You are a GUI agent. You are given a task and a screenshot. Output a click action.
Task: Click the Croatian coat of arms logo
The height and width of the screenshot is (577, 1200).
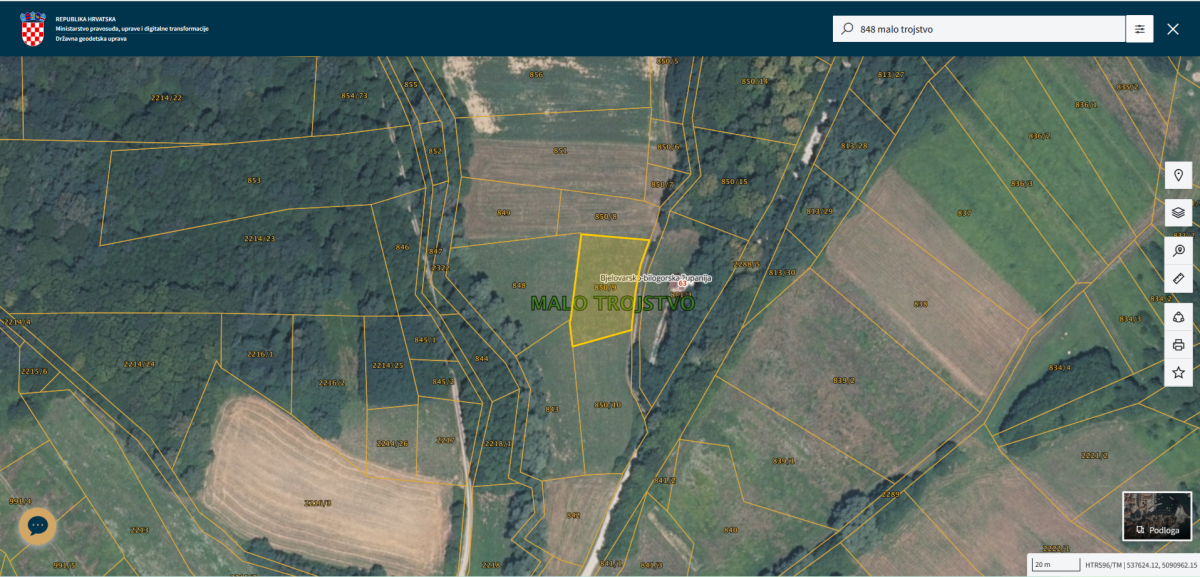pyautogui.click(x=34, y=29)
